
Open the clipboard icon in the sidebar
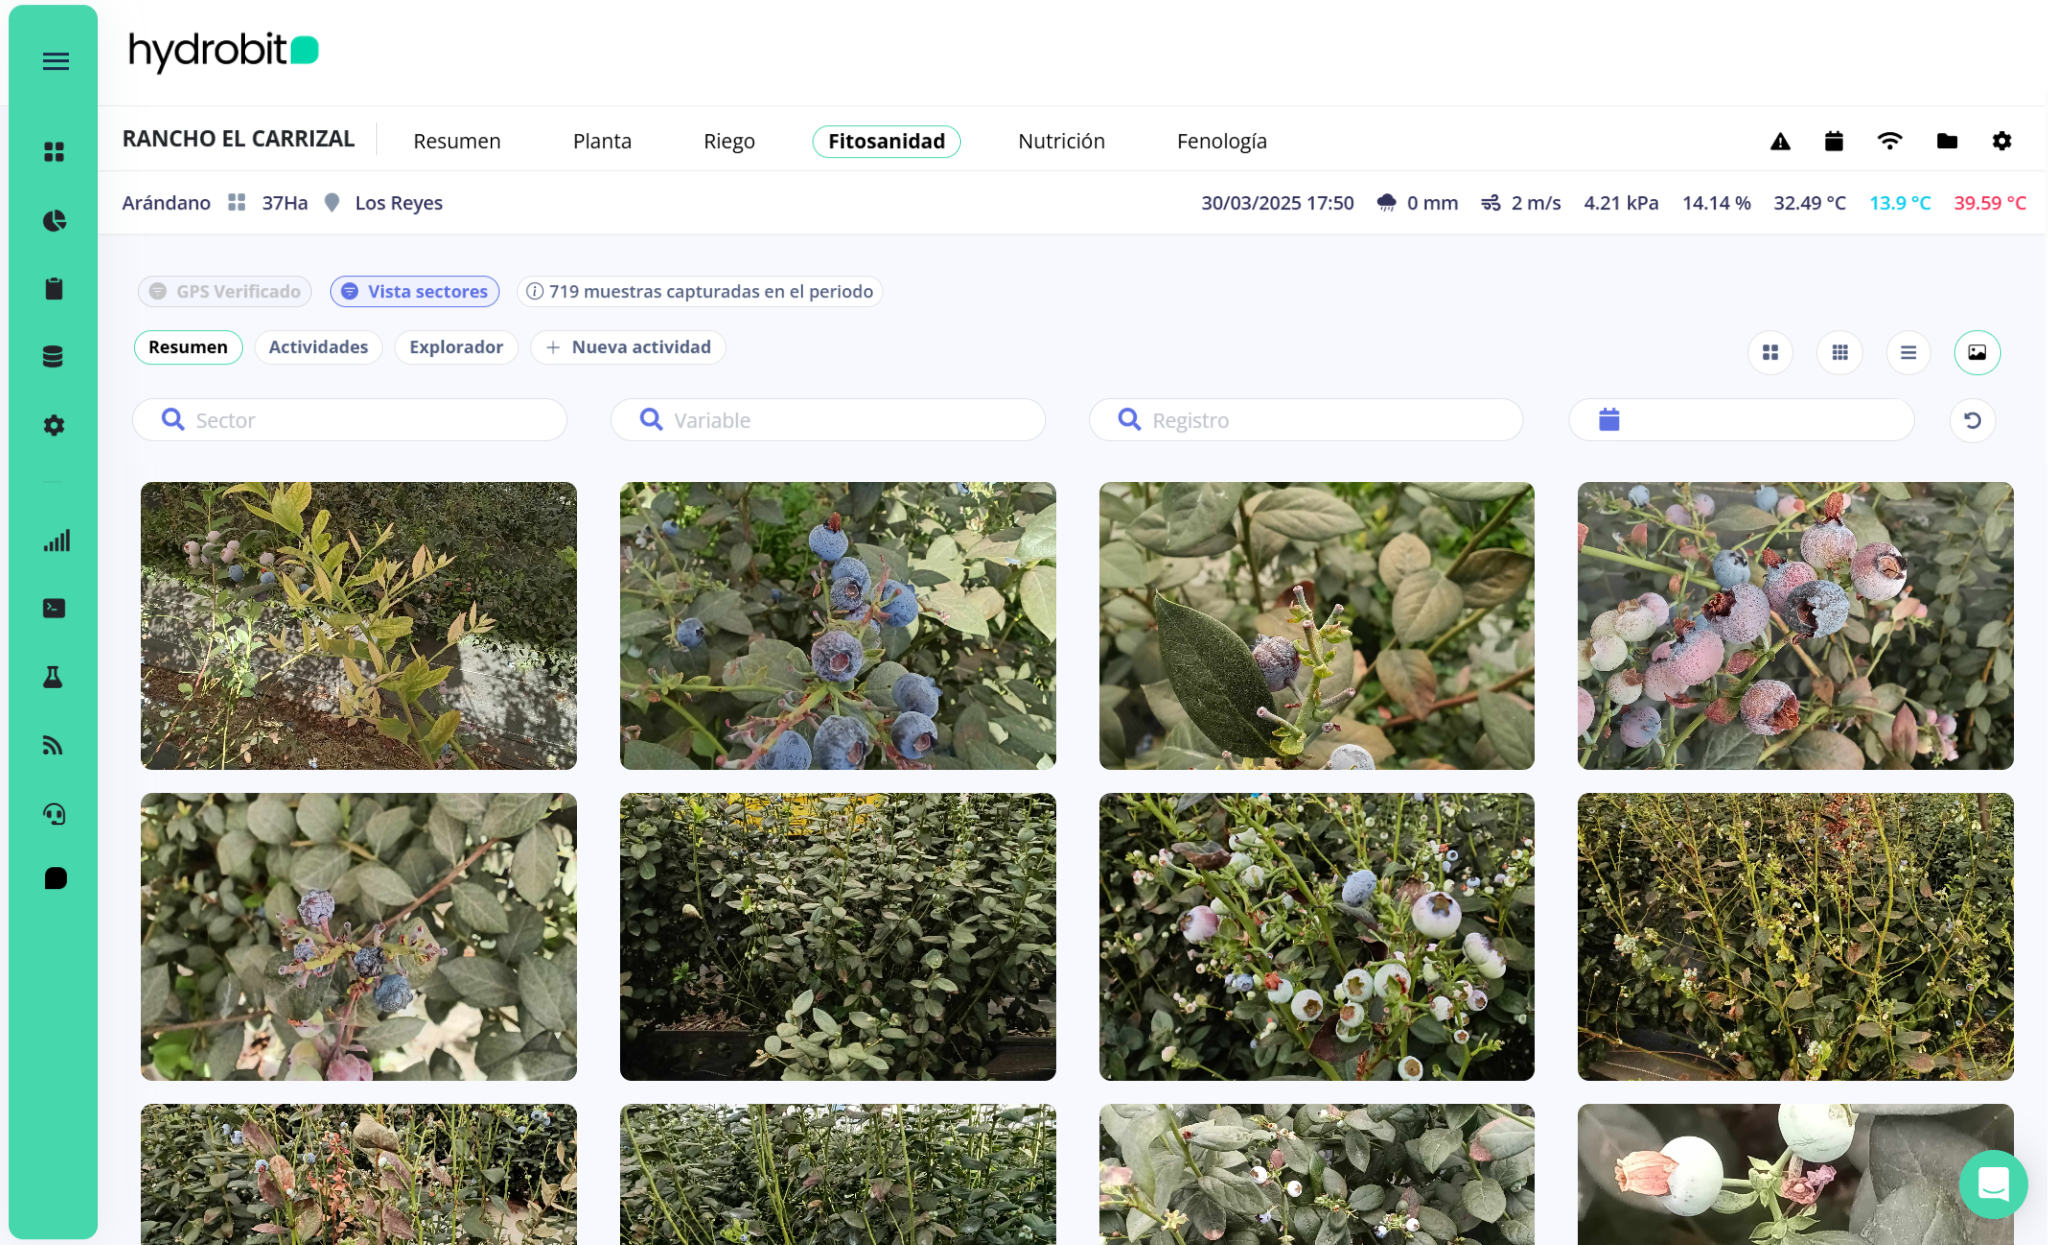click(x=54, y=289)
